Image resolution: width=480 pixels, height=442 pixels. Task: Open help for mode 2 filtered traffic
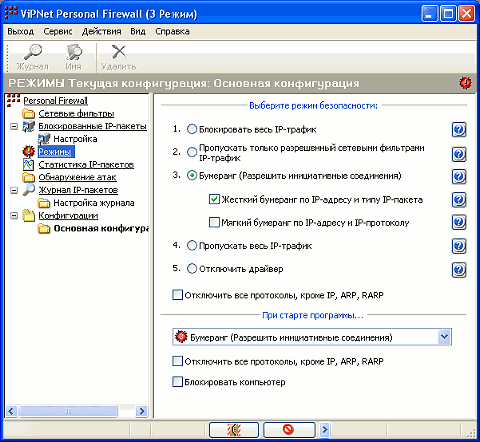tap(459, 154)
